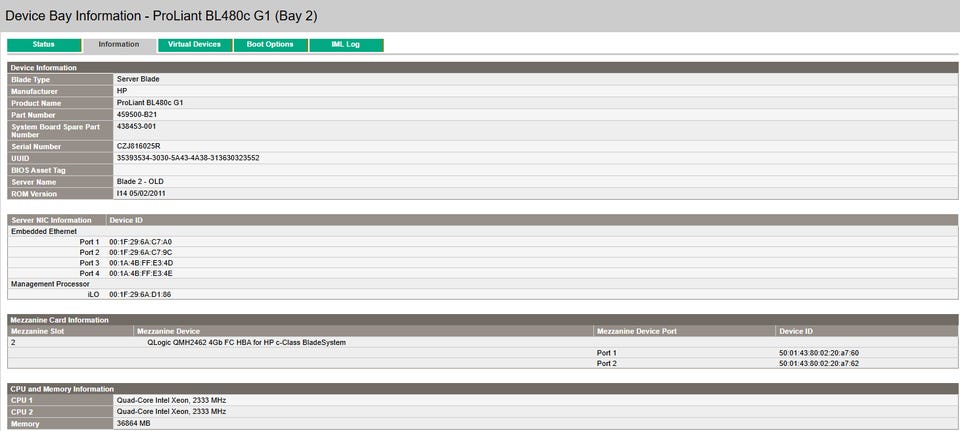The width and height of the screenshot is (960, 431).
Task: Click the Device Bay Information page title
Action: pyautogui.click(x=161, y=16)
